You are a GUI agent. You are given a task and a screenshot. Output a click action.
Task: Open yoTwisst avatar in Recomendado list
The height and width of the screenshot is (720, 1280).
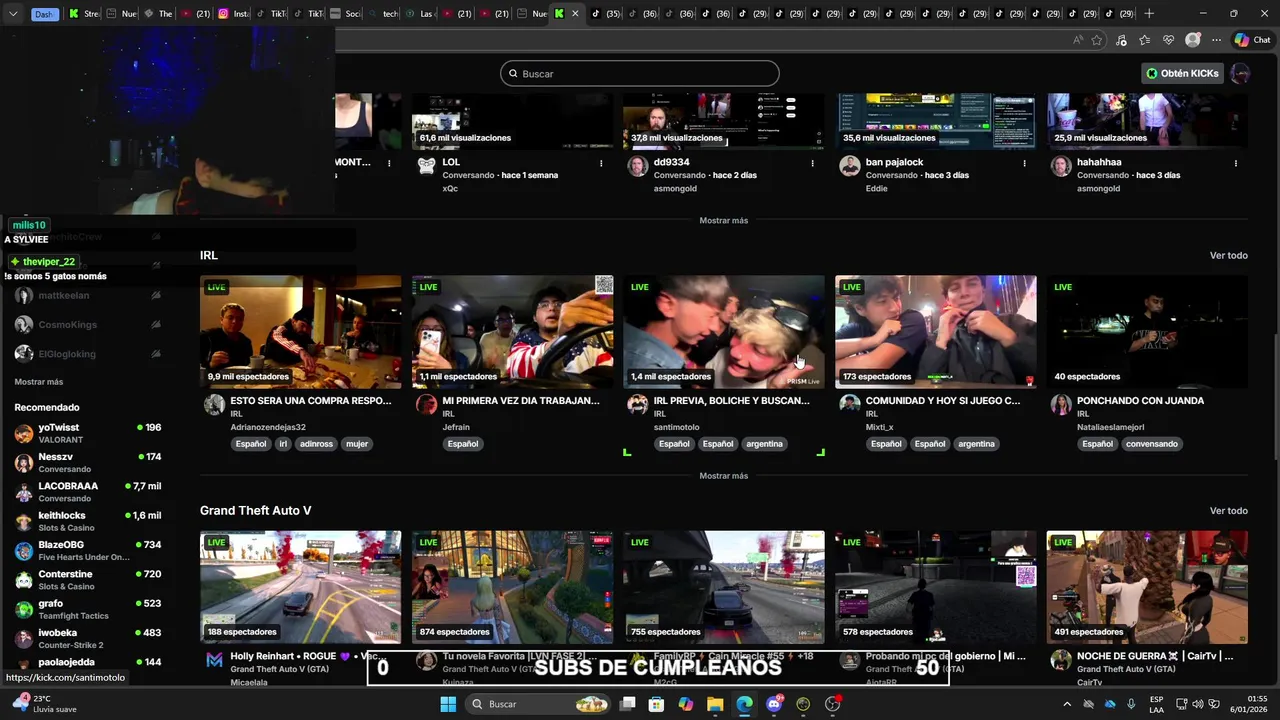24,433
